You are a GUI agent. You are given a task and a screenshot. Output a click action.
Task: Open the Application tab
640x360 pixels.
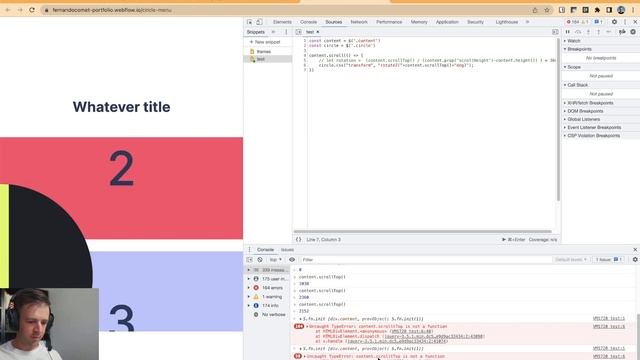pyautogui.click(x=447, y=22)
